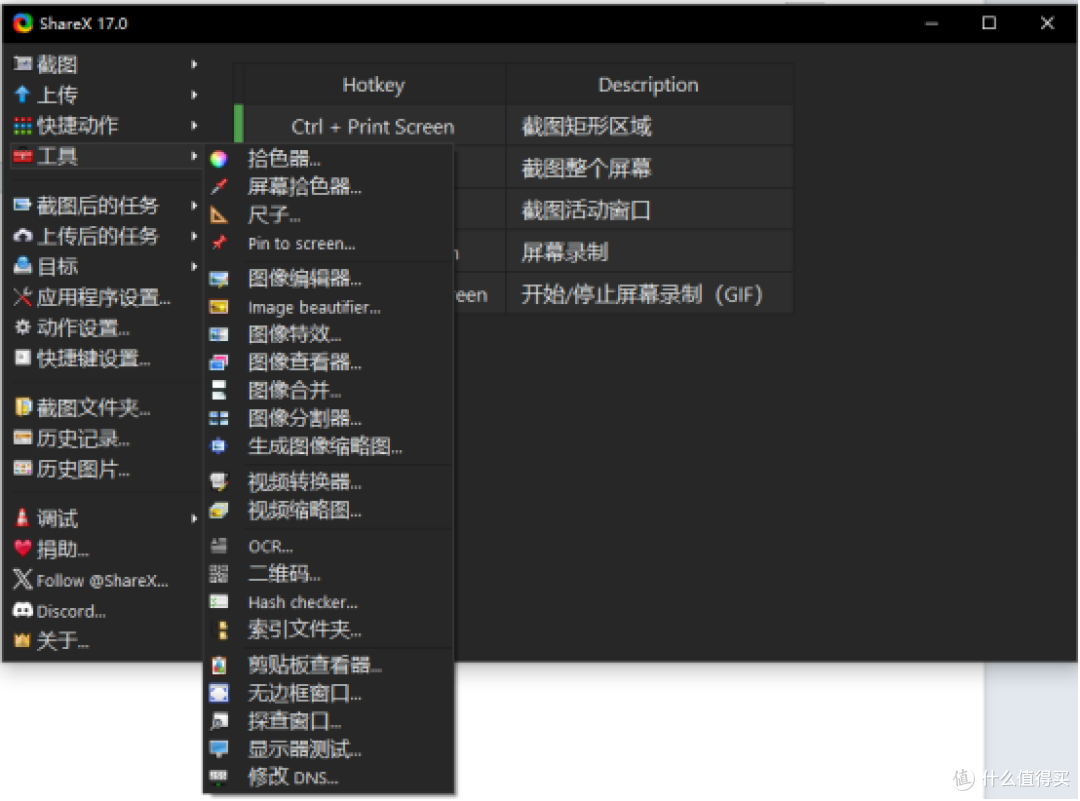Viewport: 1080px width, 801px height.
Task: Open the 截图 menu
Action: point(105,64)
